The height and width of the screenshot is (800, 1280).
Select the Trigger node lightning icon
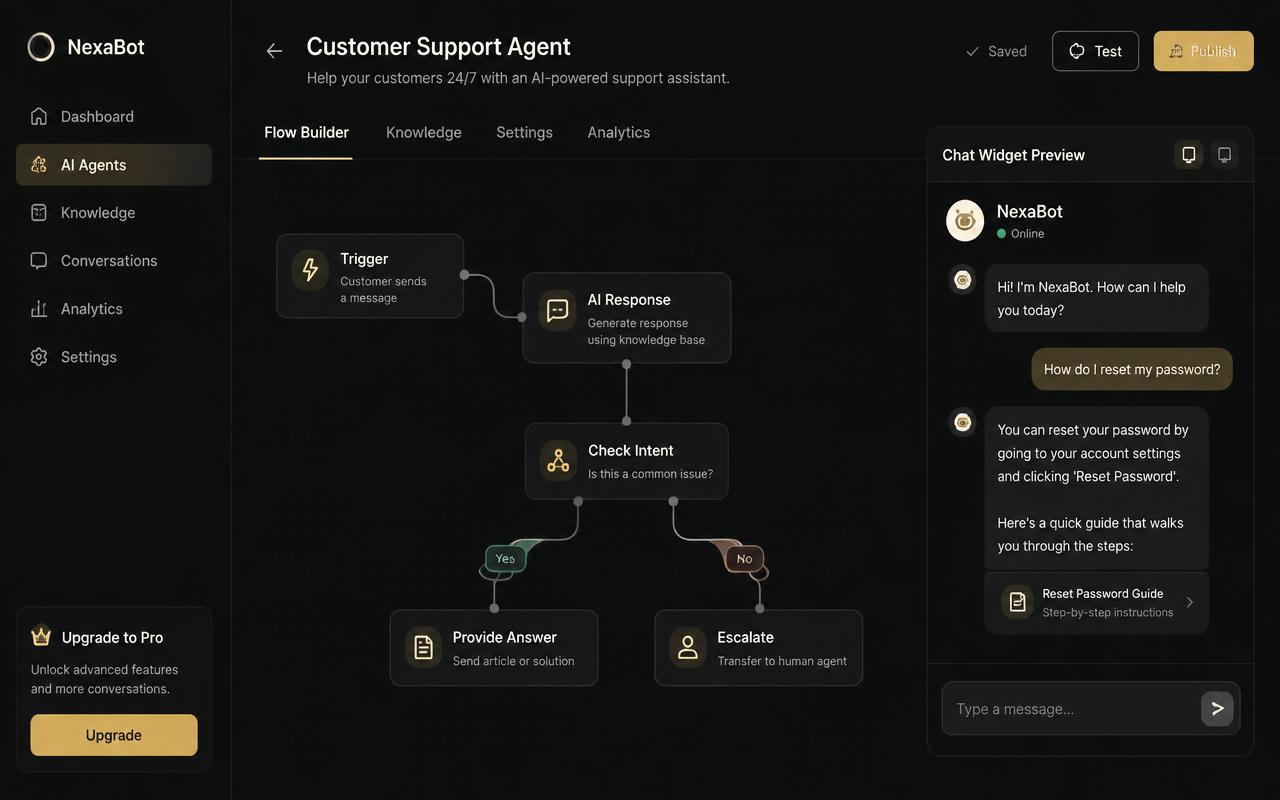click(310, 270)
